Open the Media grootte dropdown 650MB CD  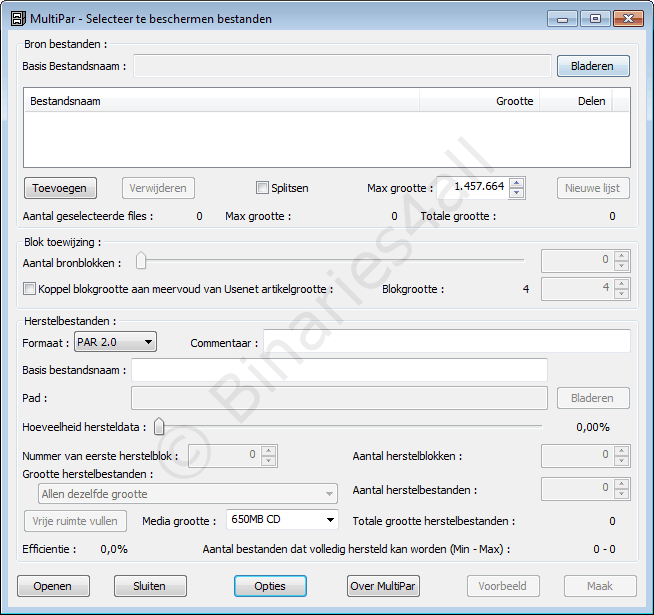[282, 520]
